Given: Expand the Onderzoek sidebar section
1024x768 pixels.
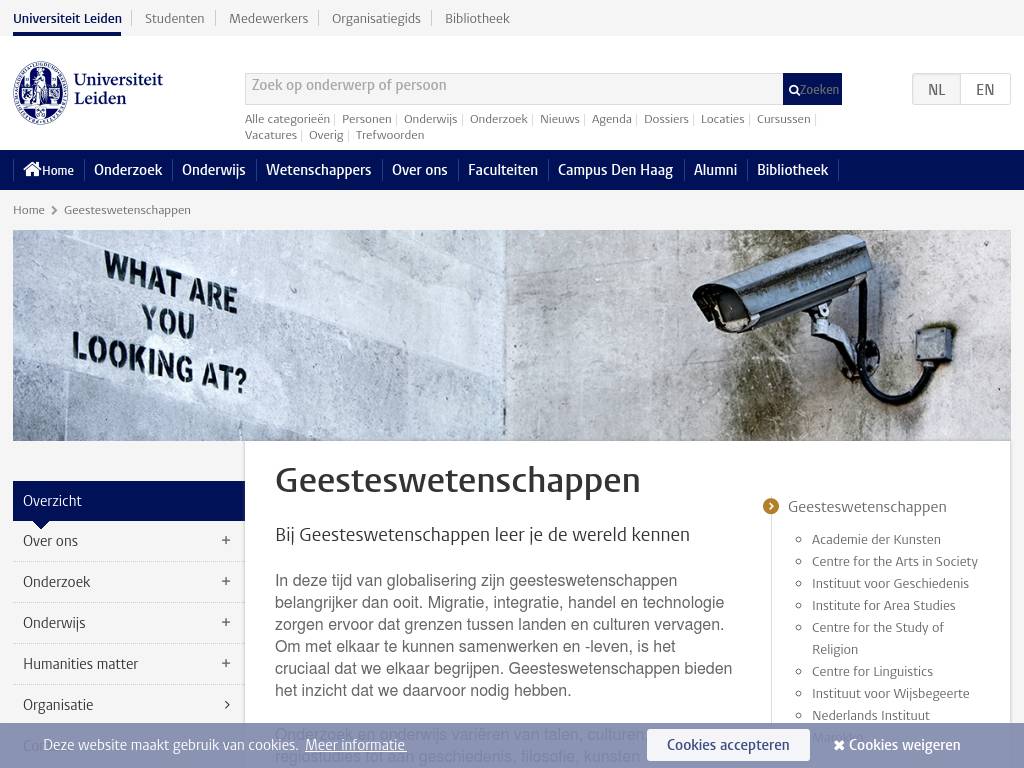Looking at the screenshot, I should 226,582.
